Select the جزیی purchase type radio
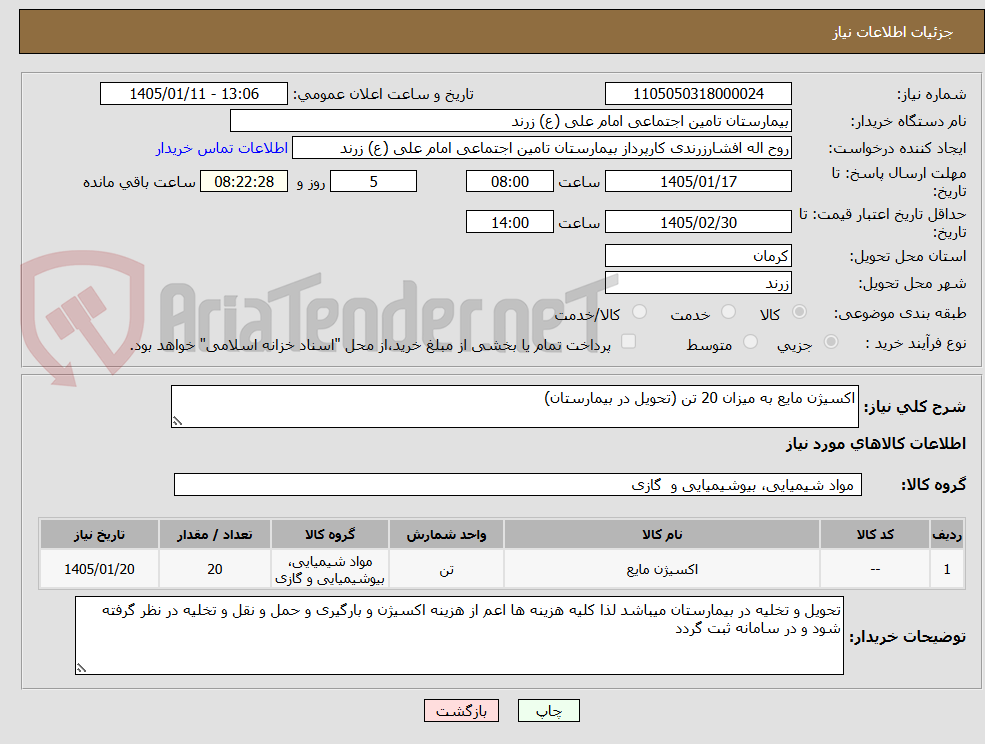 coord(830,342)
